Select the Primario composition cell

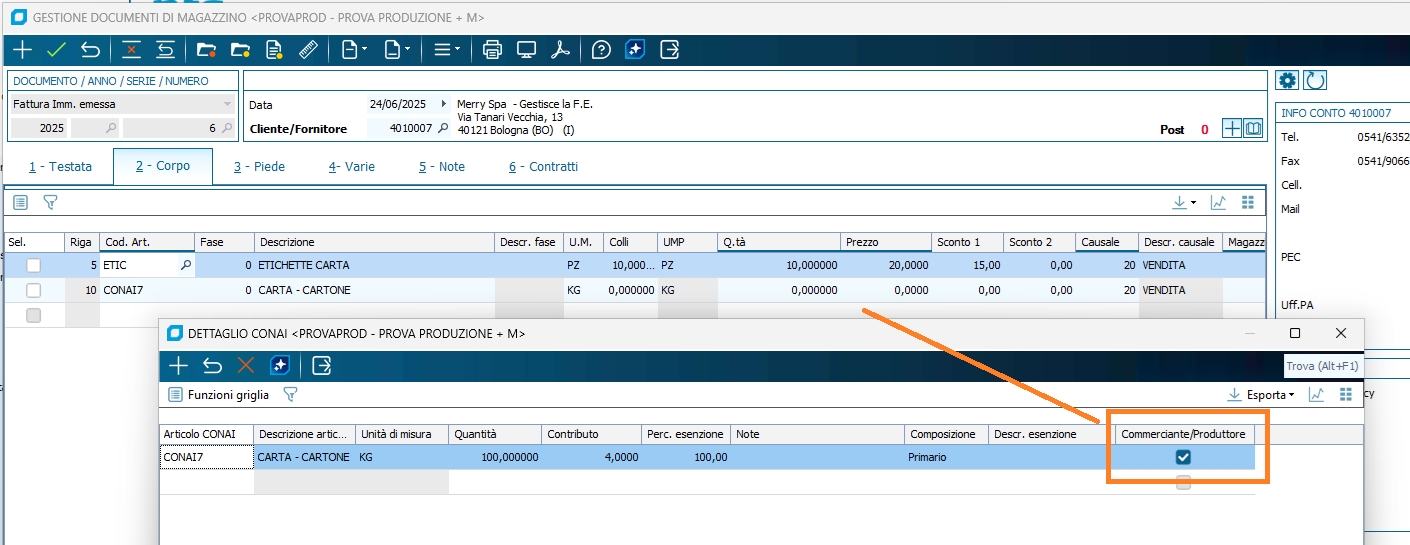[x=946, y=457]
